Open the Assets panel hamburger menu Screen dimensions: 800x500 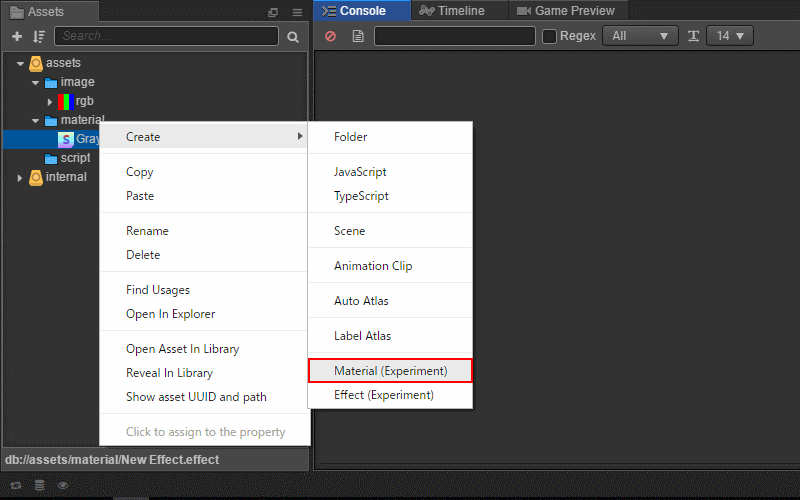pos(297,13)
